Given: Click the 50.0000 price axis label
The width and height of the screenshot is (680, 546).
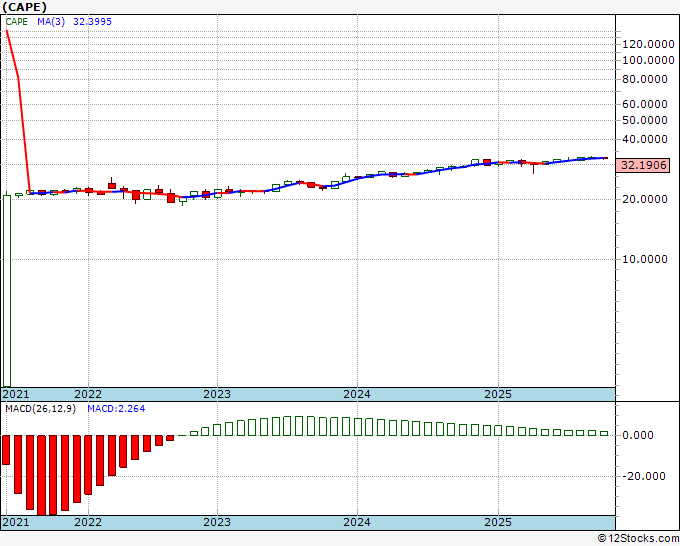Looking at the screenshot, I should point(645,120).
